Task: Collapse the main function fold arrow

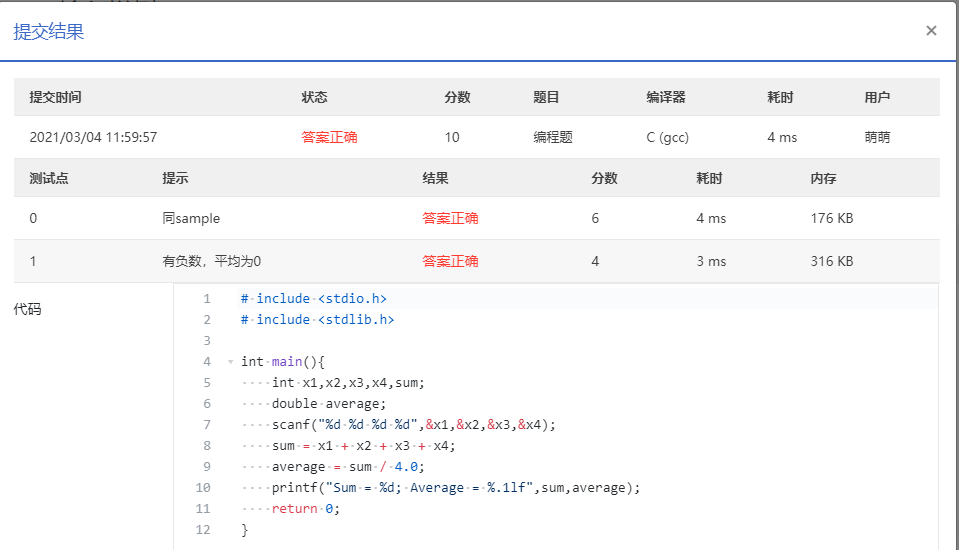Action: tap(231, 362)
